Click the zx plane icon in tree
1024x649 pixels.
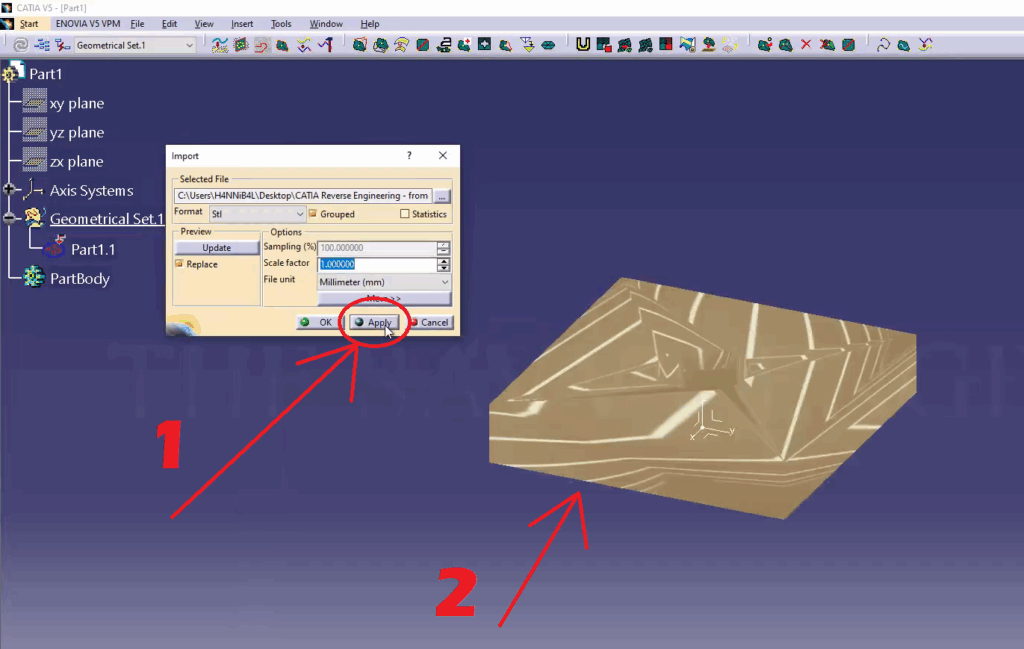point(35,161)
